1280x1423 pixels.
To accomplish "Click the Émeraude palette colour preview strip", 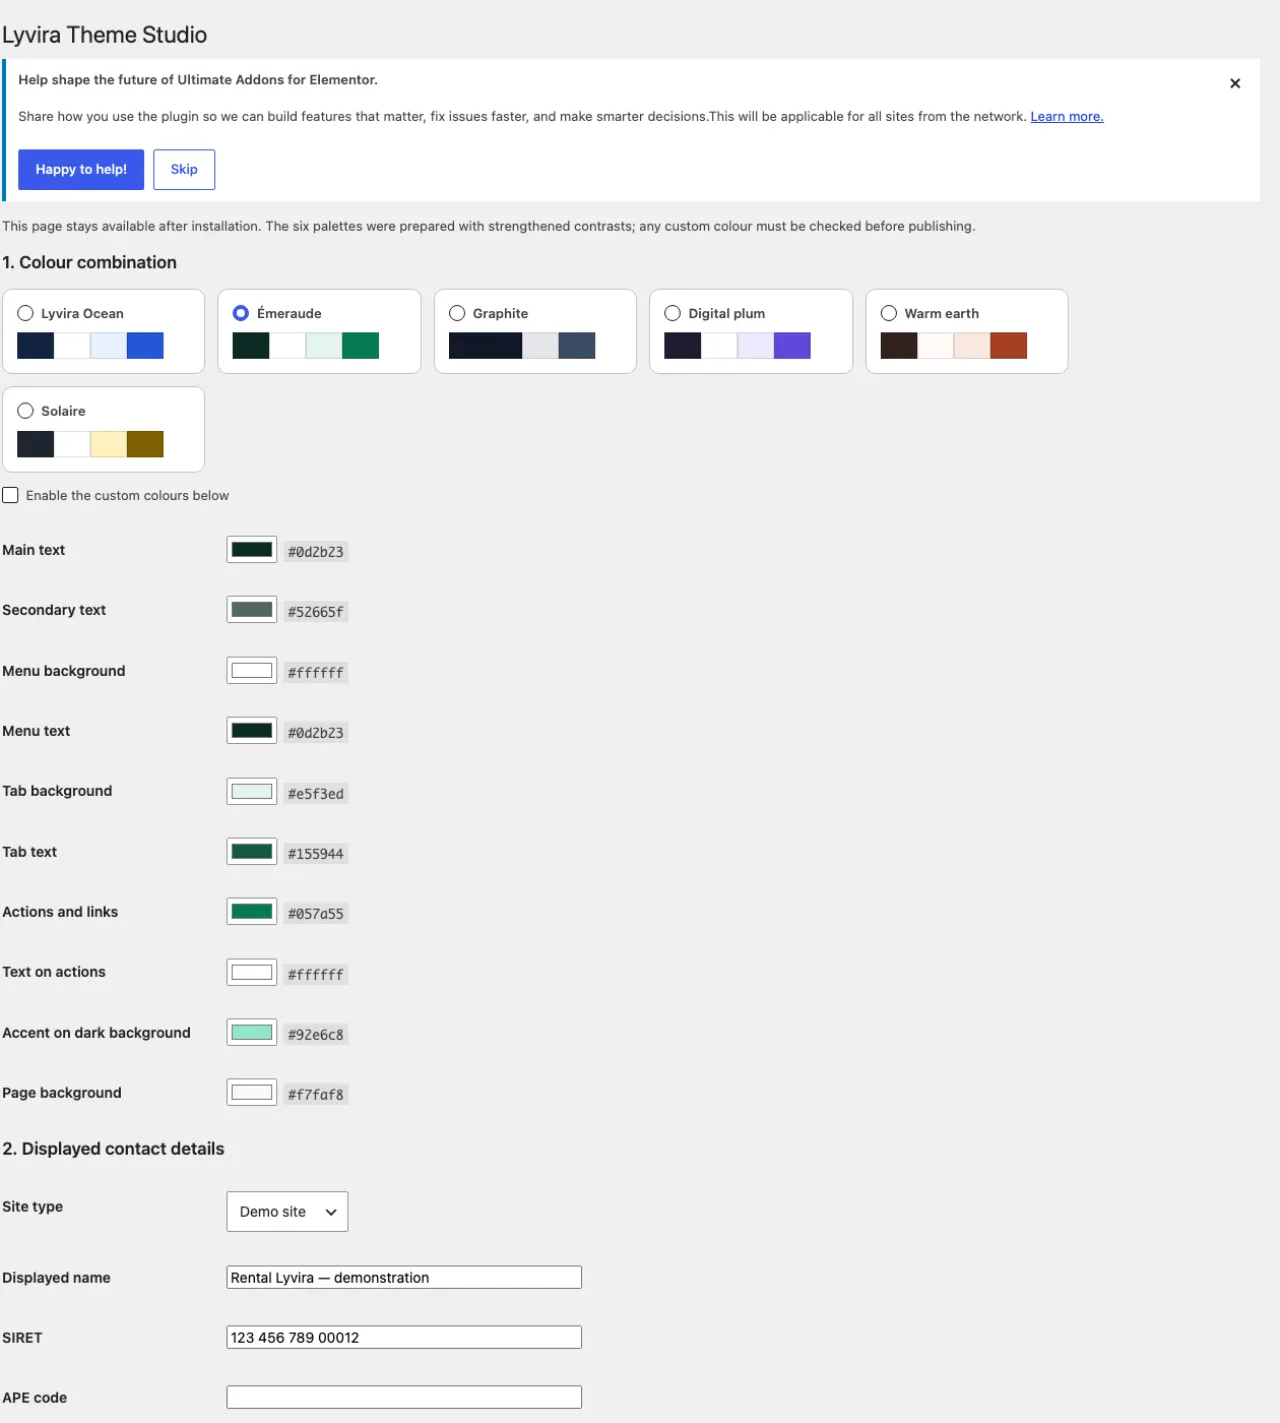I will pos(306,346).
